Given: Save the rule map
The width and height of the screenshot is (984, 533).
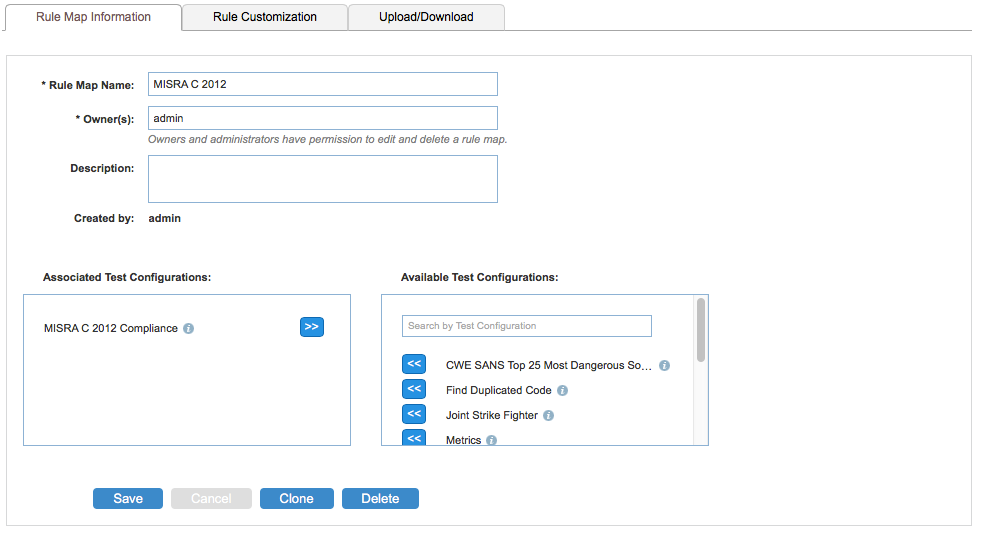Looking at the screenshot, I should 128,498.
